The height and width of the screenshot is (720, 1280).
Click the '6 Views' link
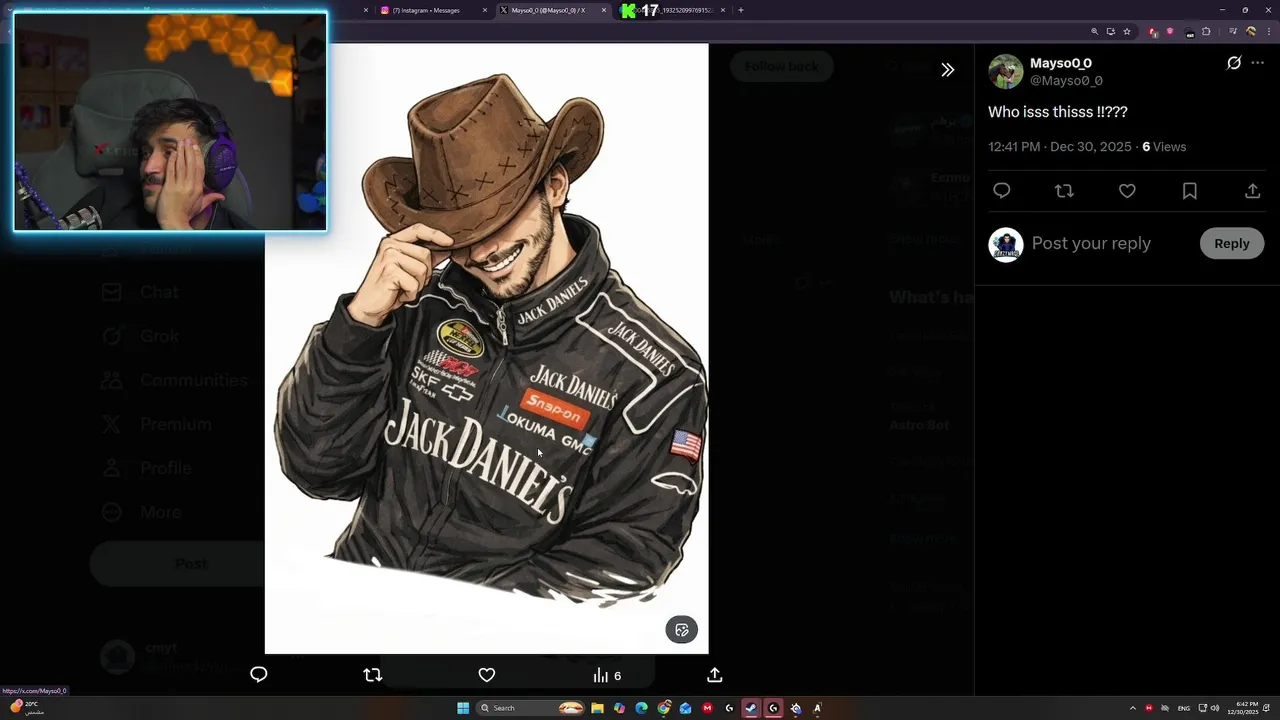(1164, 147)
